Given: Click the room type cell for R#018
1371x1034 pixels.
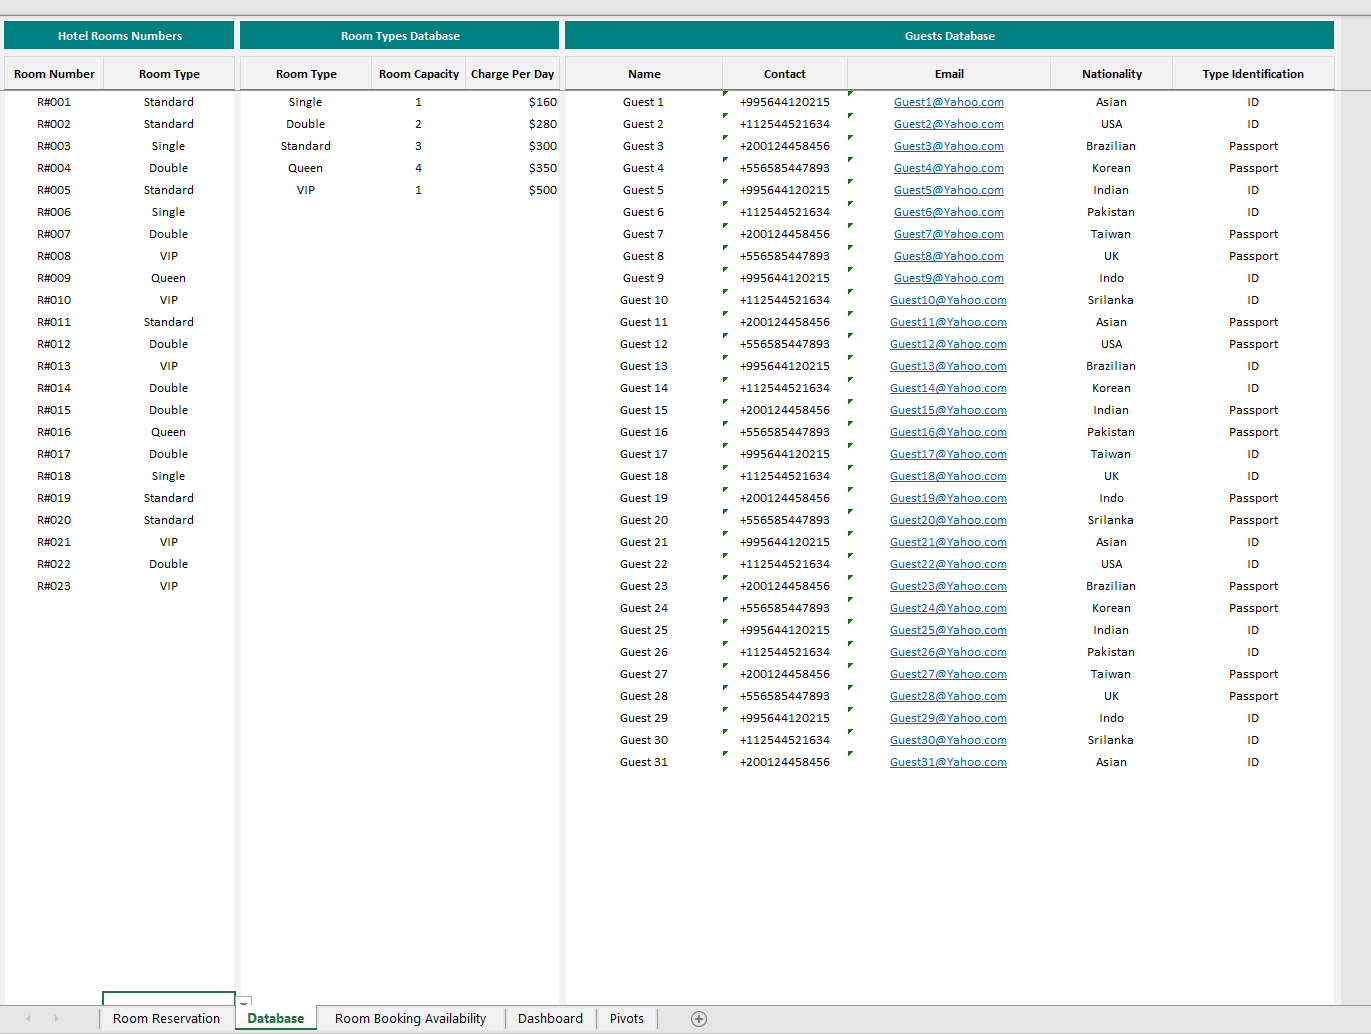Looking at the screenshot, I should pos(169,476).
